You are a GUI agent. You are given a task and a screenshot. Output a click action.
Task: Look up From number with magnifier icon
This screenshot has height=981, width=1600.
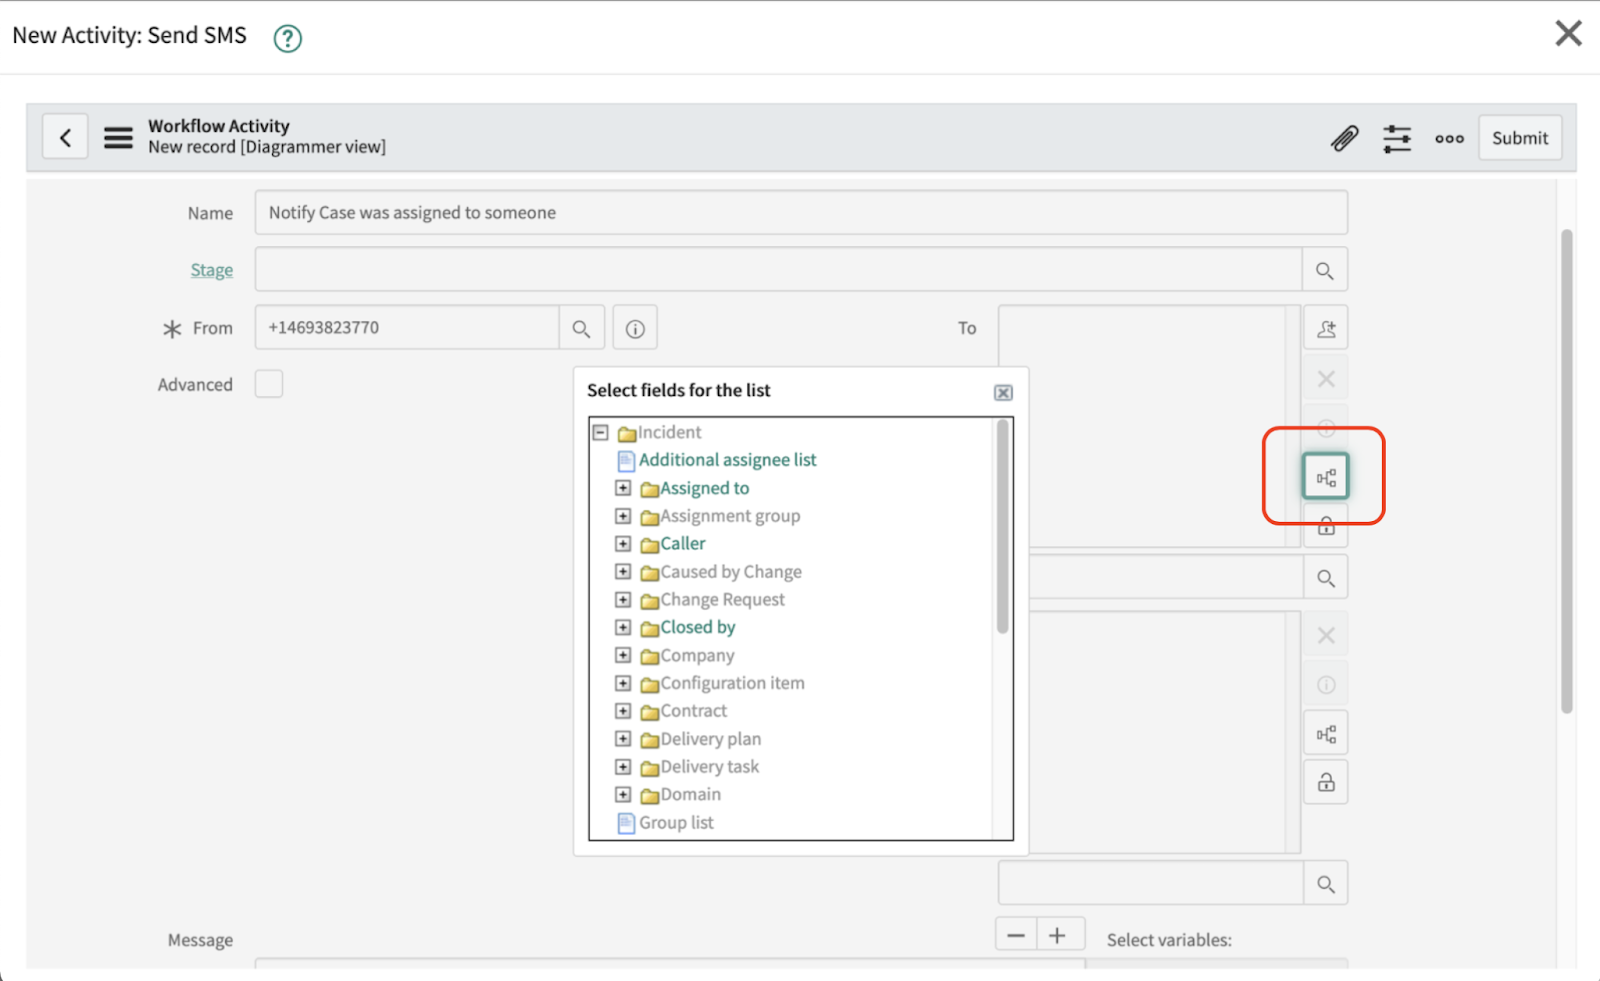click(x=581, y=328)
